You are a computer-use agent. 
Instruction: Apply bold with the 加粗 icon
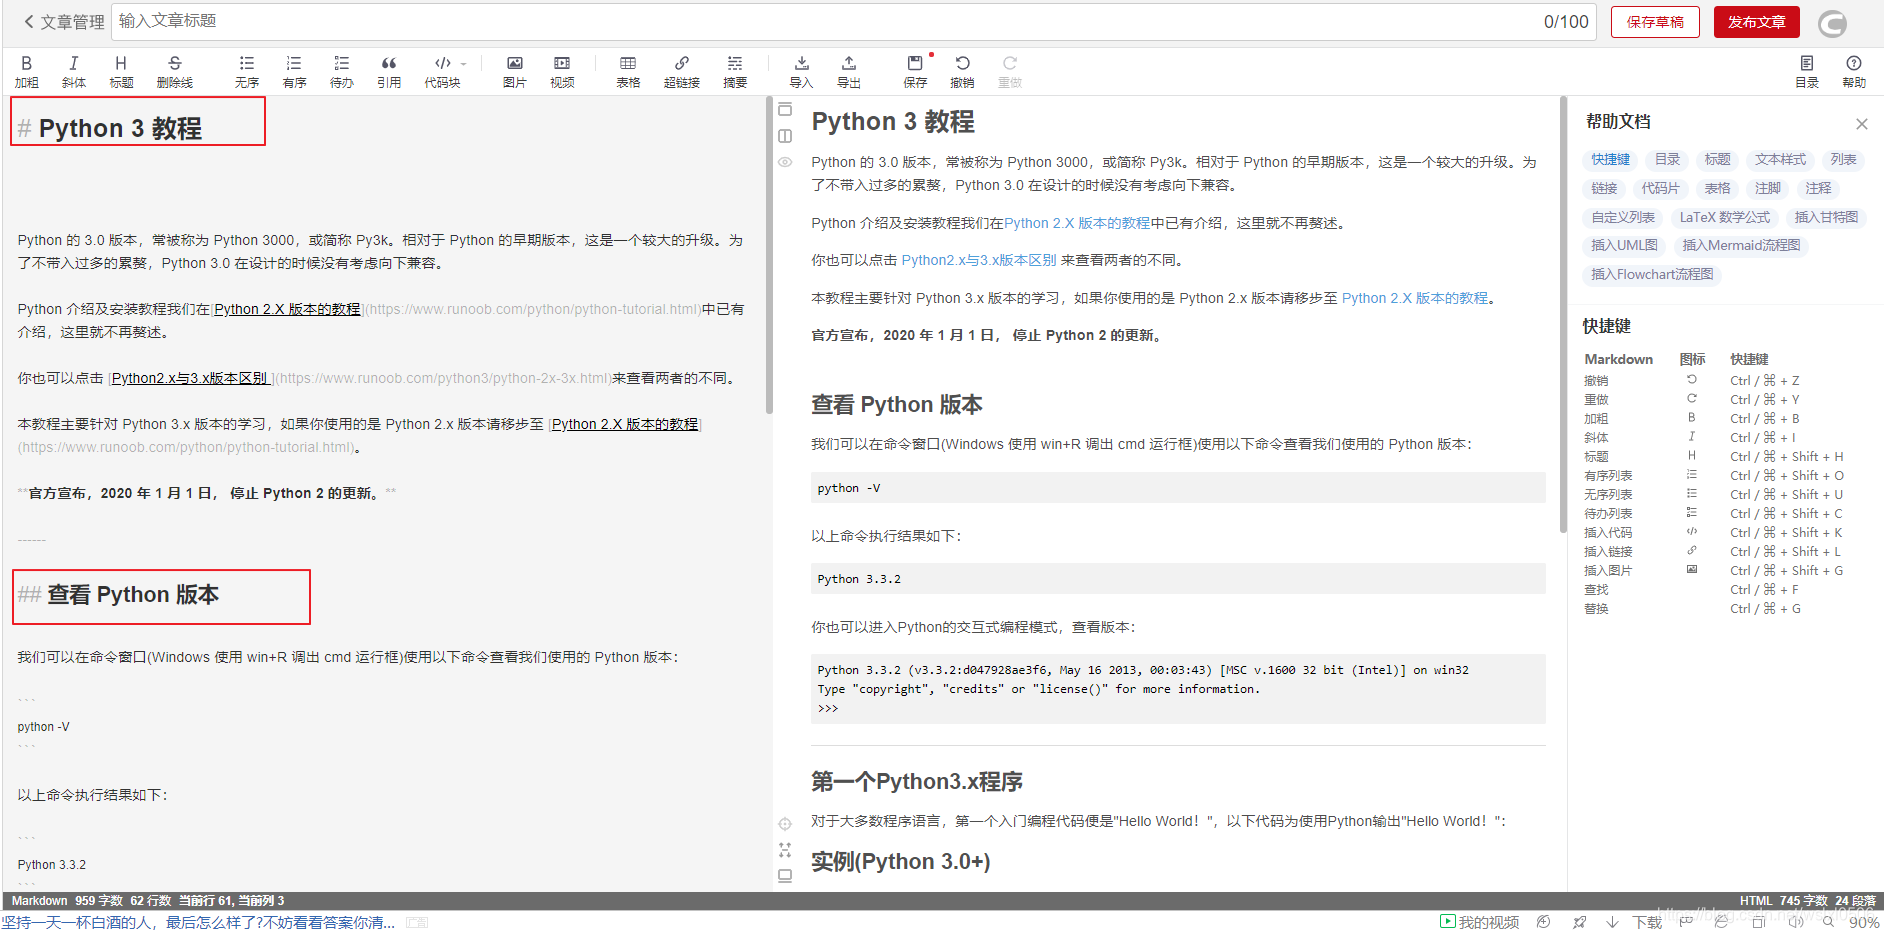coord(26,72)
